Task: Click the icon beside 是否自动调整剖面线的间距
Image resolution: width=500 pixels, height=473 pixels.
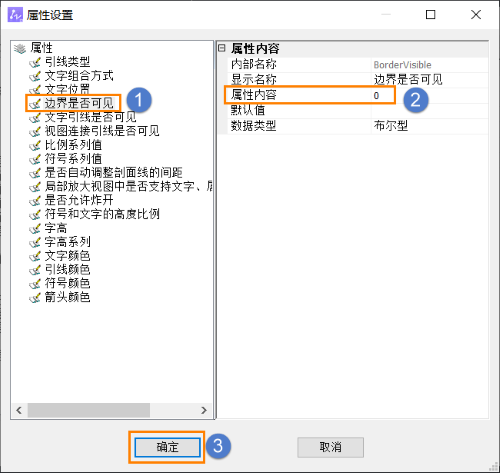Action: pos(35,173)
